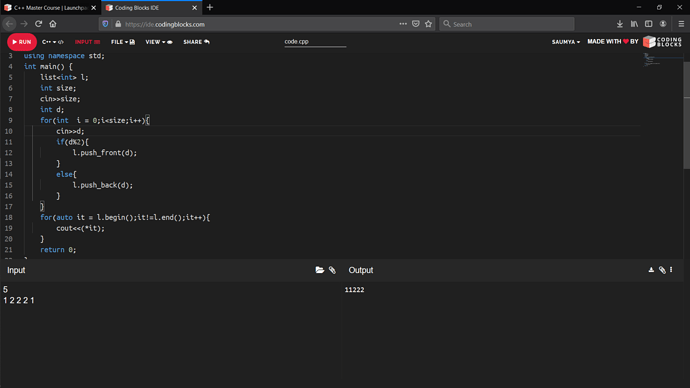The image size is (690, 388).
Task: Click the Coding Blocks logo
Action: pyautogui.click(x=662, y=42)
